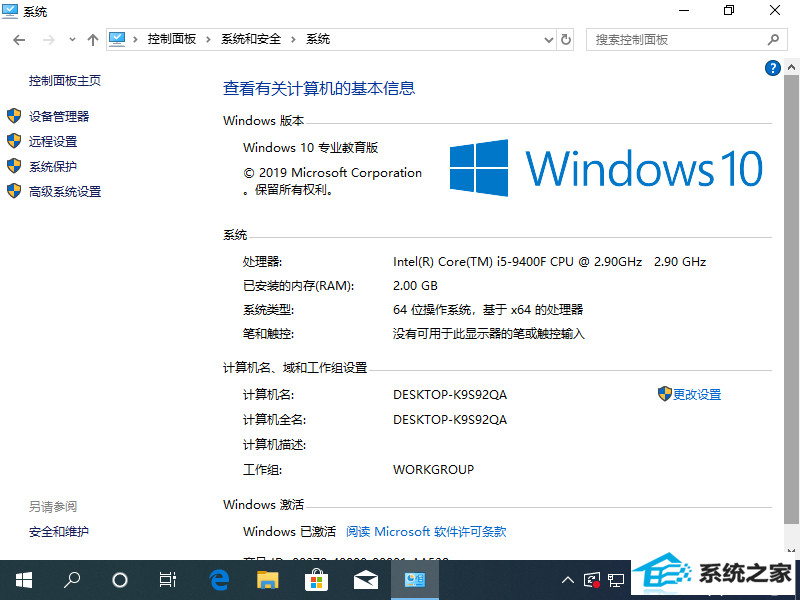The width and height of the screenshot is (800, 600).
Task: Click DESKTOP-K9S92QA in the 计算机名 row
Action: point(450,395)
